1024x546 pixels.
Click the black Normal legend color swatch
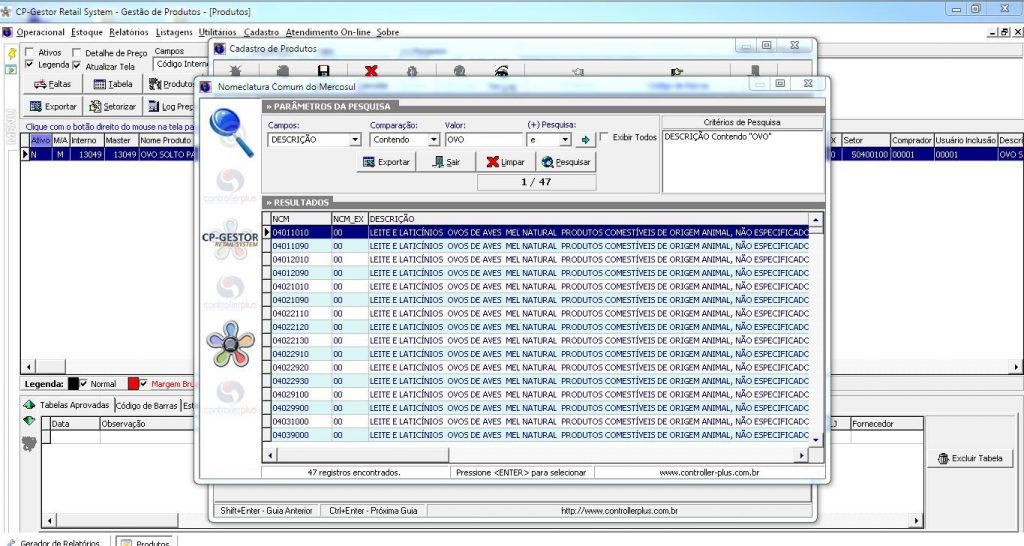[x=73, y=384]
